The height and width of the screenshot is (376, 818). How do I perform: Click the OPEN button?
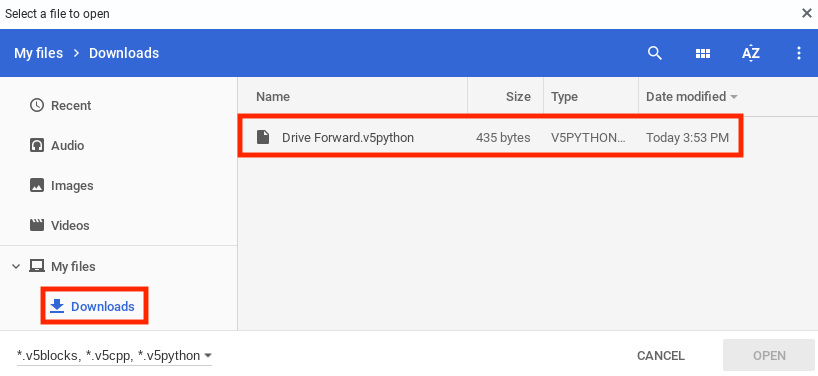point(769,356)
